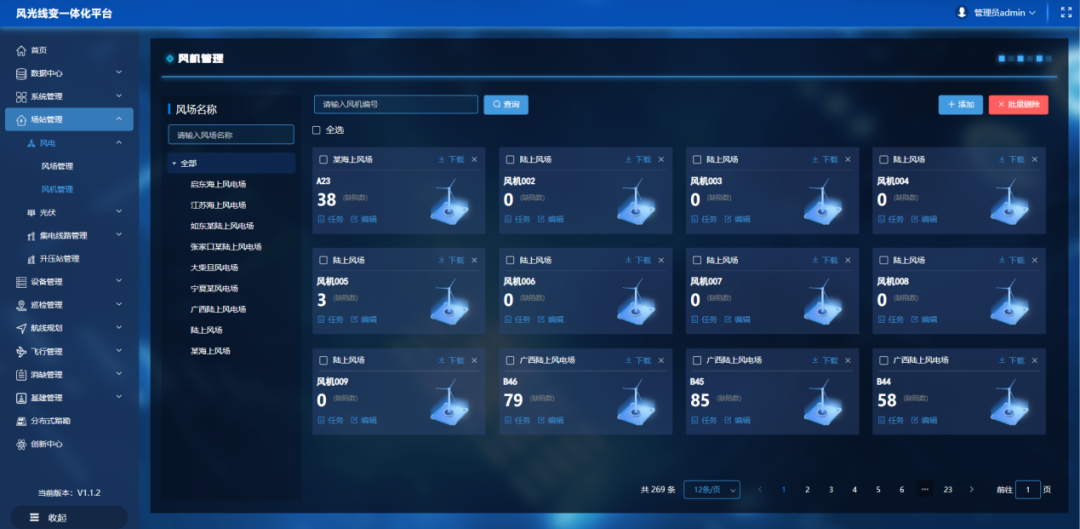Click the 请输入风机编号 input field
1080x529 pixels.
[x=395, y=104]
